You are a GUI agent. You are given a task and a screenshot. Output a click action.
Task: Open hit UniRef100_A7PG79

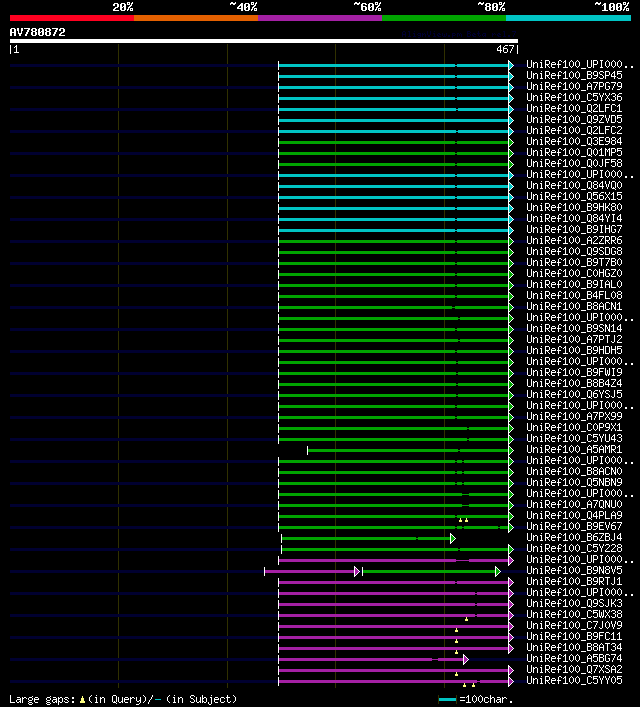(x=574, y=86)
